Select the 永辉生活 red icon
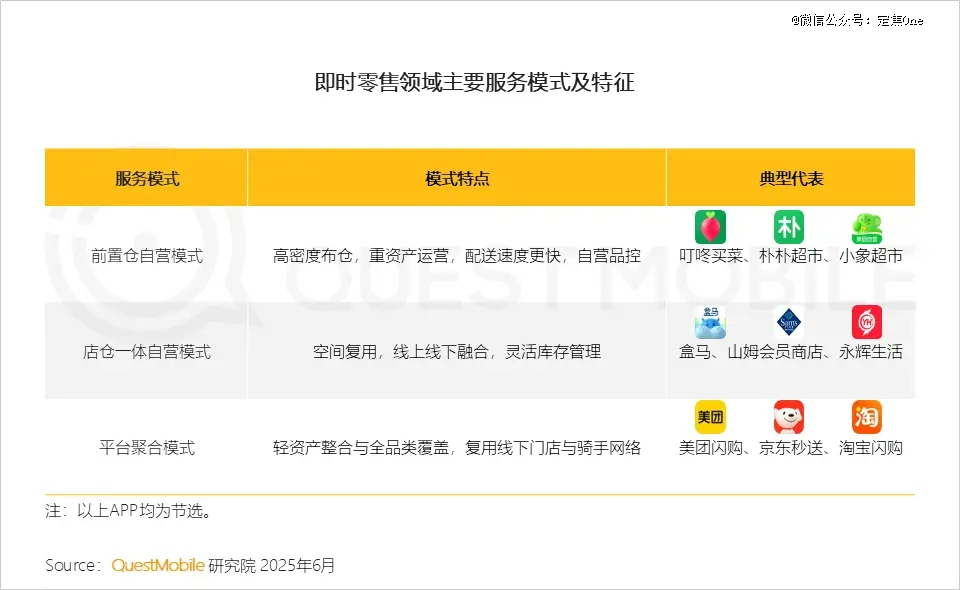This screenshot has height=590, width=960. pyautogui.click(x=867, y=323)
